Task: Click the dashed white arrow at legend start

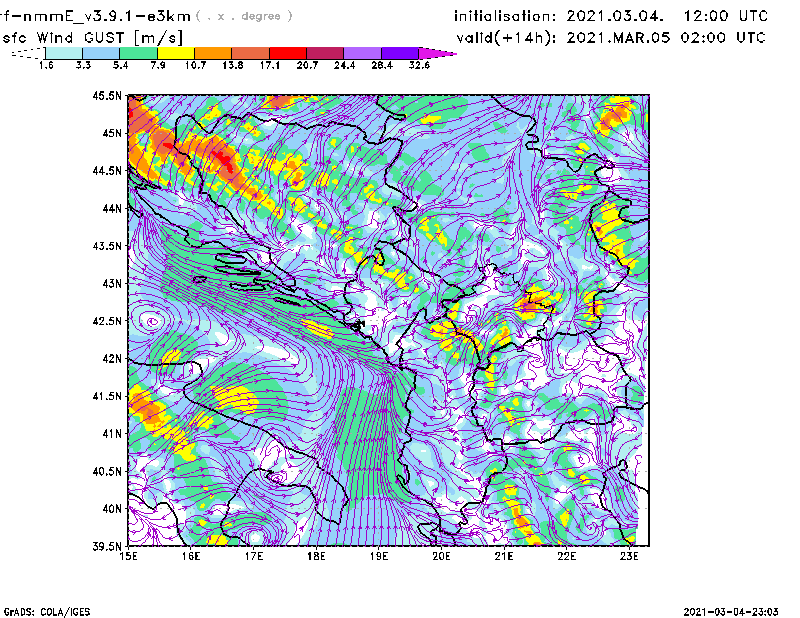Action: [x=28, y=53]
